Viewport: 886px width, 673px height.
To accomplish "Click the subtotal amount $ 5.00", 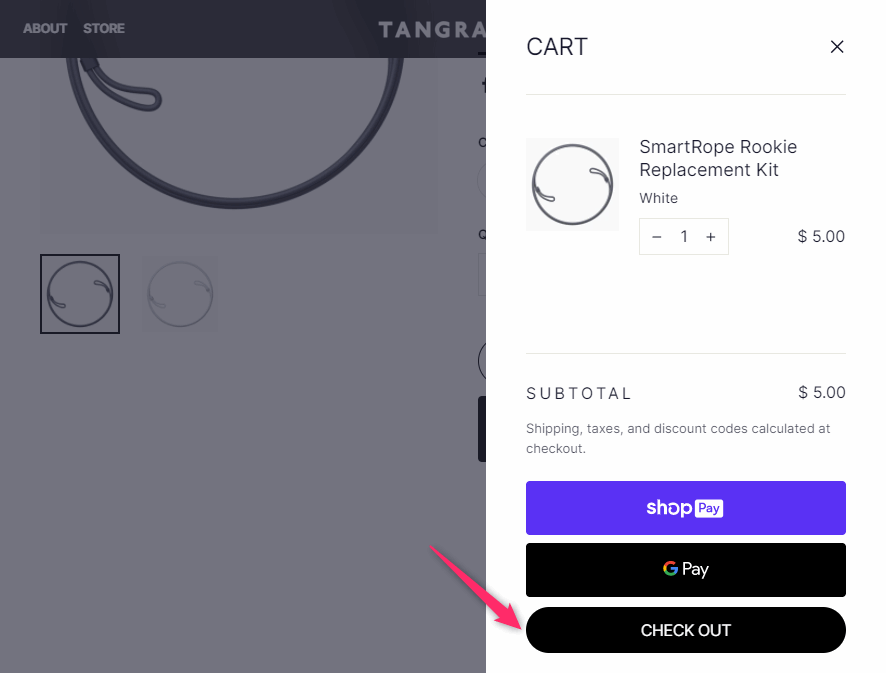I will click(x=822, y=393).
